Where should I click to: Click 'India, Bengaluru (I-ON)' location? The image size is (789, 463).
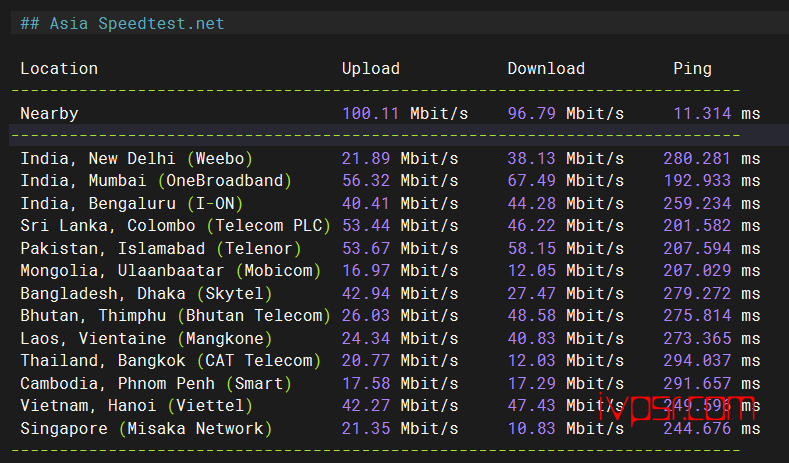coord(132,203)
